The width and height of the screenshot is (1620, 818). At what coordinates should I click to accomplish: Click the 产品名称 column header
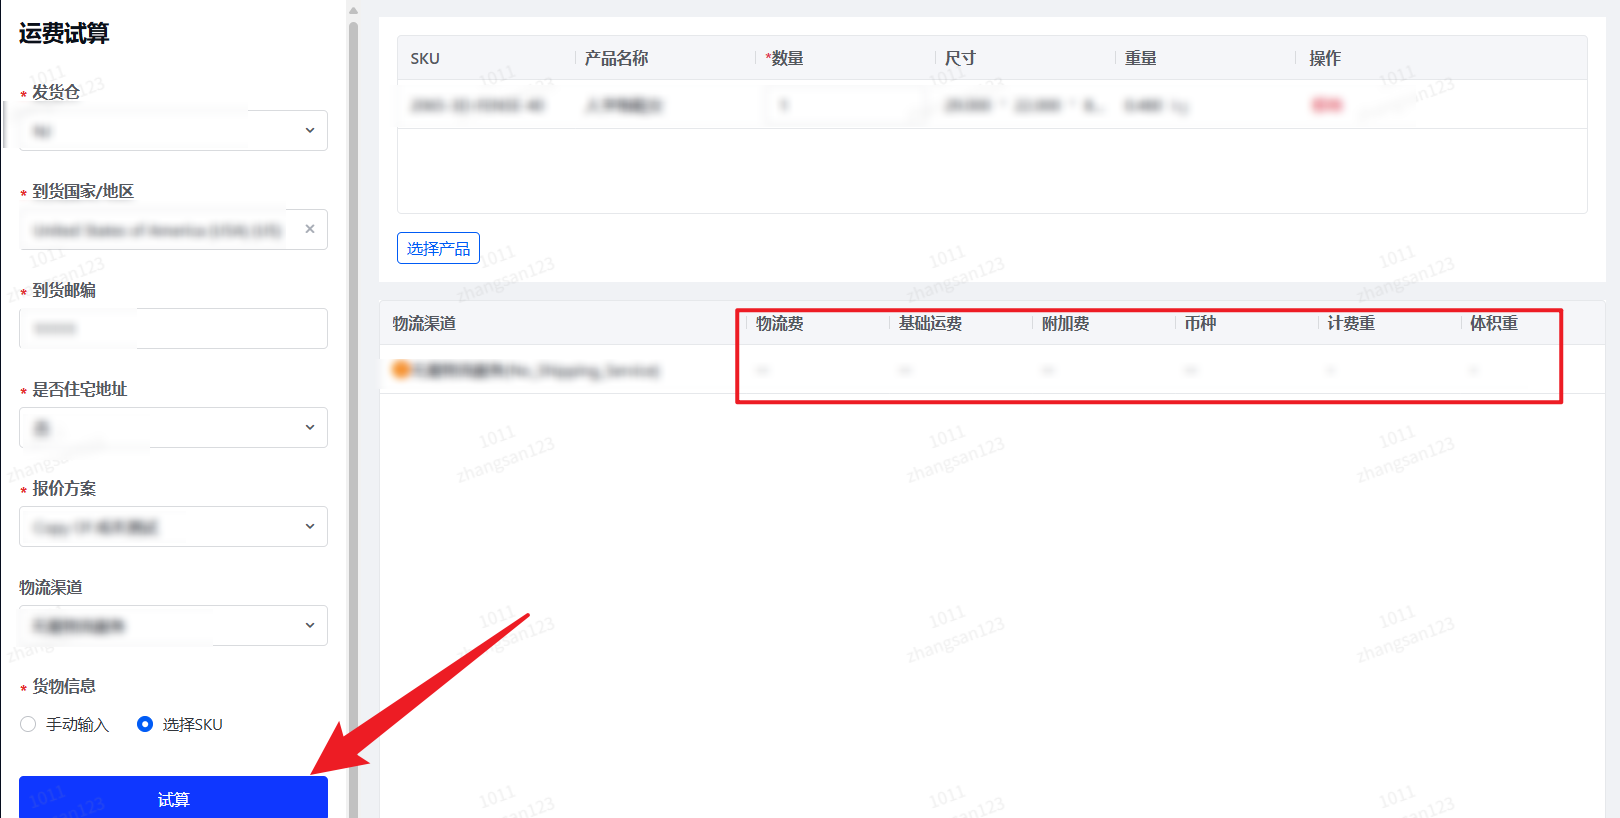[x=616, y=58]
